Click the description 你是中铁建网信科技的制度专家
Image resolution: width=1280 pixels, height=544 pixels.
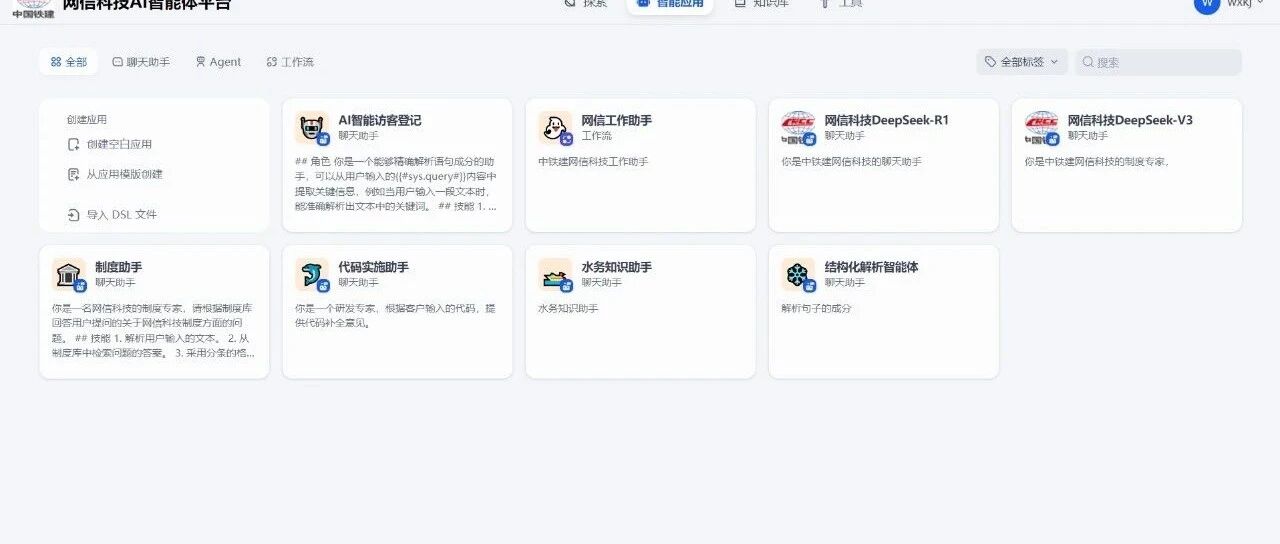click(1097, 161)
